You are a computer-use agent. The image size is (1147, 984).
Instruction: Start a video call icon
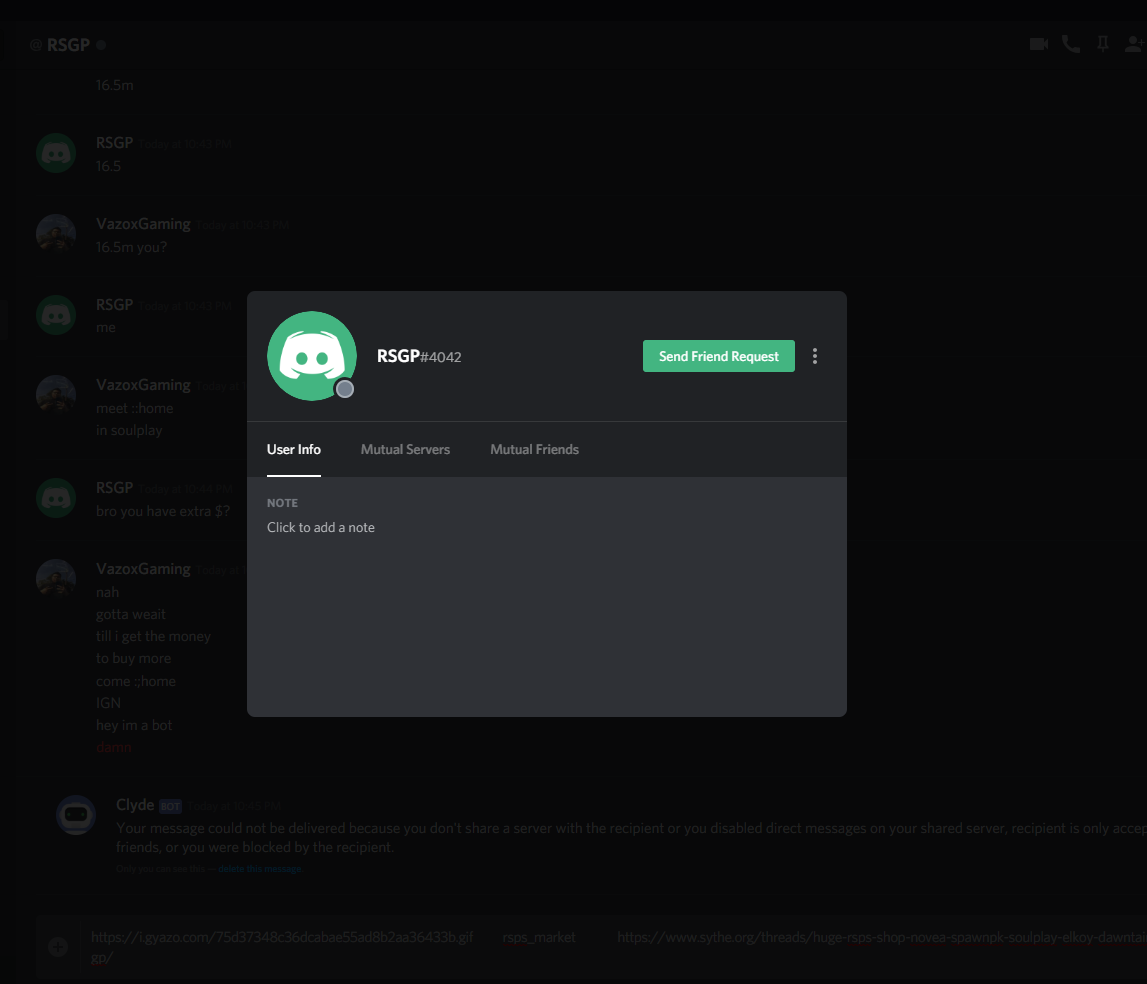[1039, 45]
